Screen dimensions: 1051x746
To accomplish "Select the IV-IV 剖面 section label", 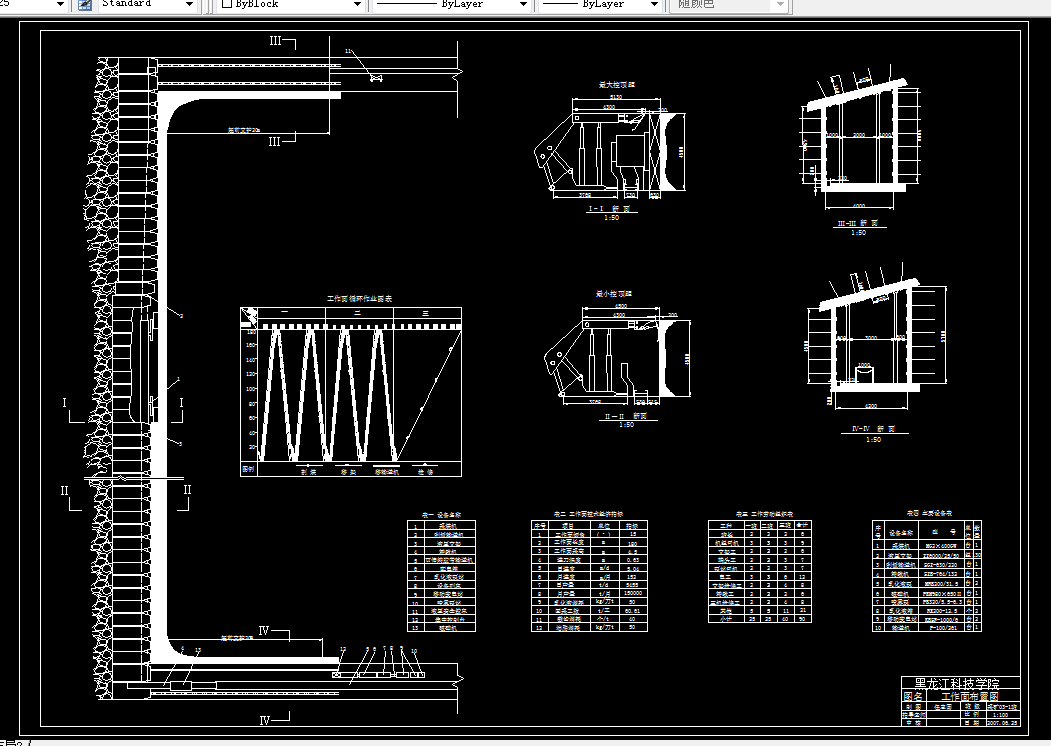I will (873, 429).
